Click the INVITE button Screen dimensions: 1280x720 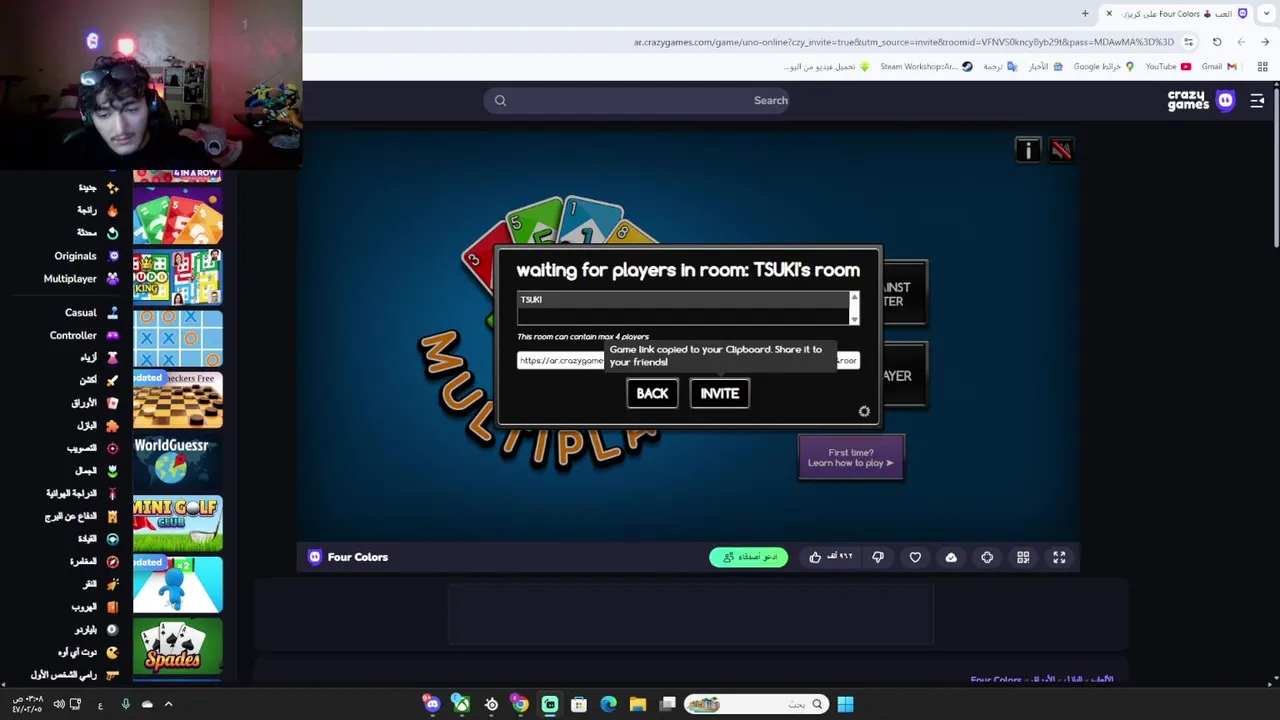pyautogui.click(x=720, y=393)
